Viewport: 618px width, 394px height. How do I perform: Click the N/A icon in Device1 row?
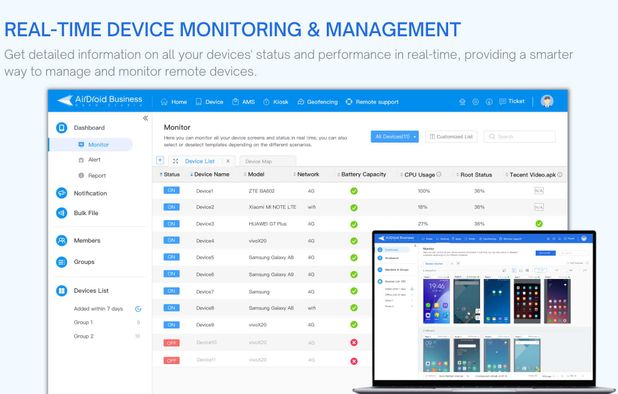coord(539,191)
